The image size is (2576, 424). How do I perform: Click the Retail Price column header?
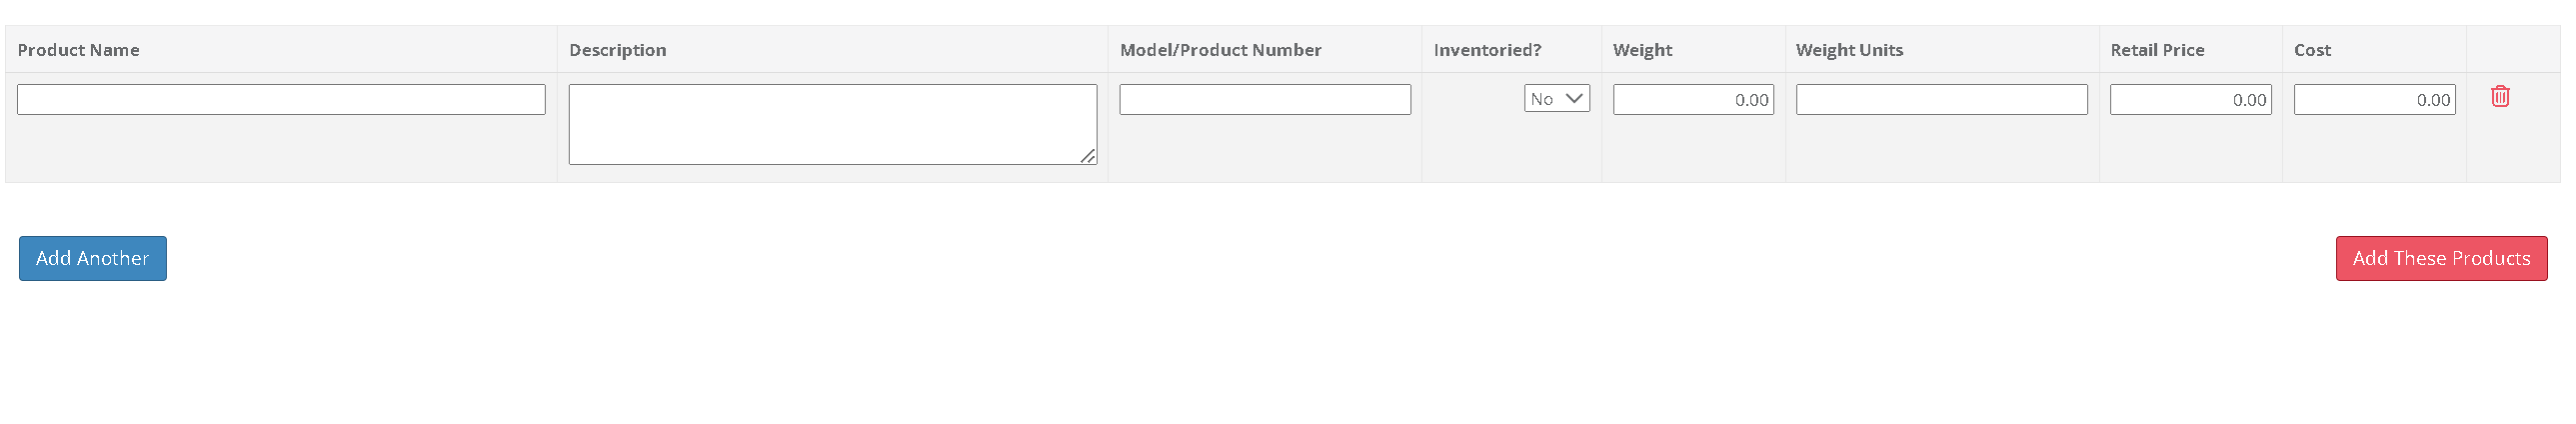pyautogui.click(x=2157, y=50)
